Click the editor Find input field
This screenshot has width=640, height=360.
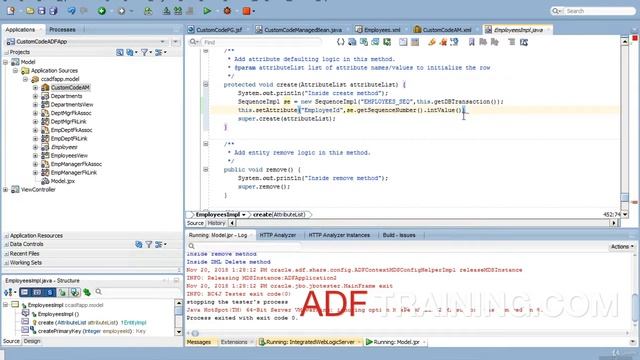[261, 42]
